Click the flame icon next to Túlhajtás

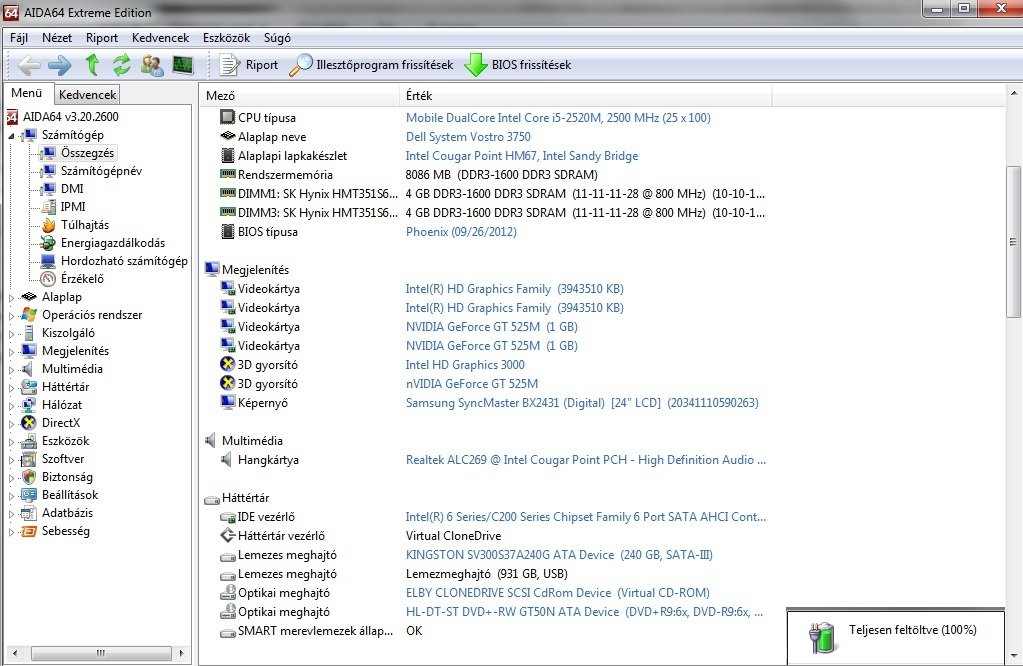[x=48, y=225]
